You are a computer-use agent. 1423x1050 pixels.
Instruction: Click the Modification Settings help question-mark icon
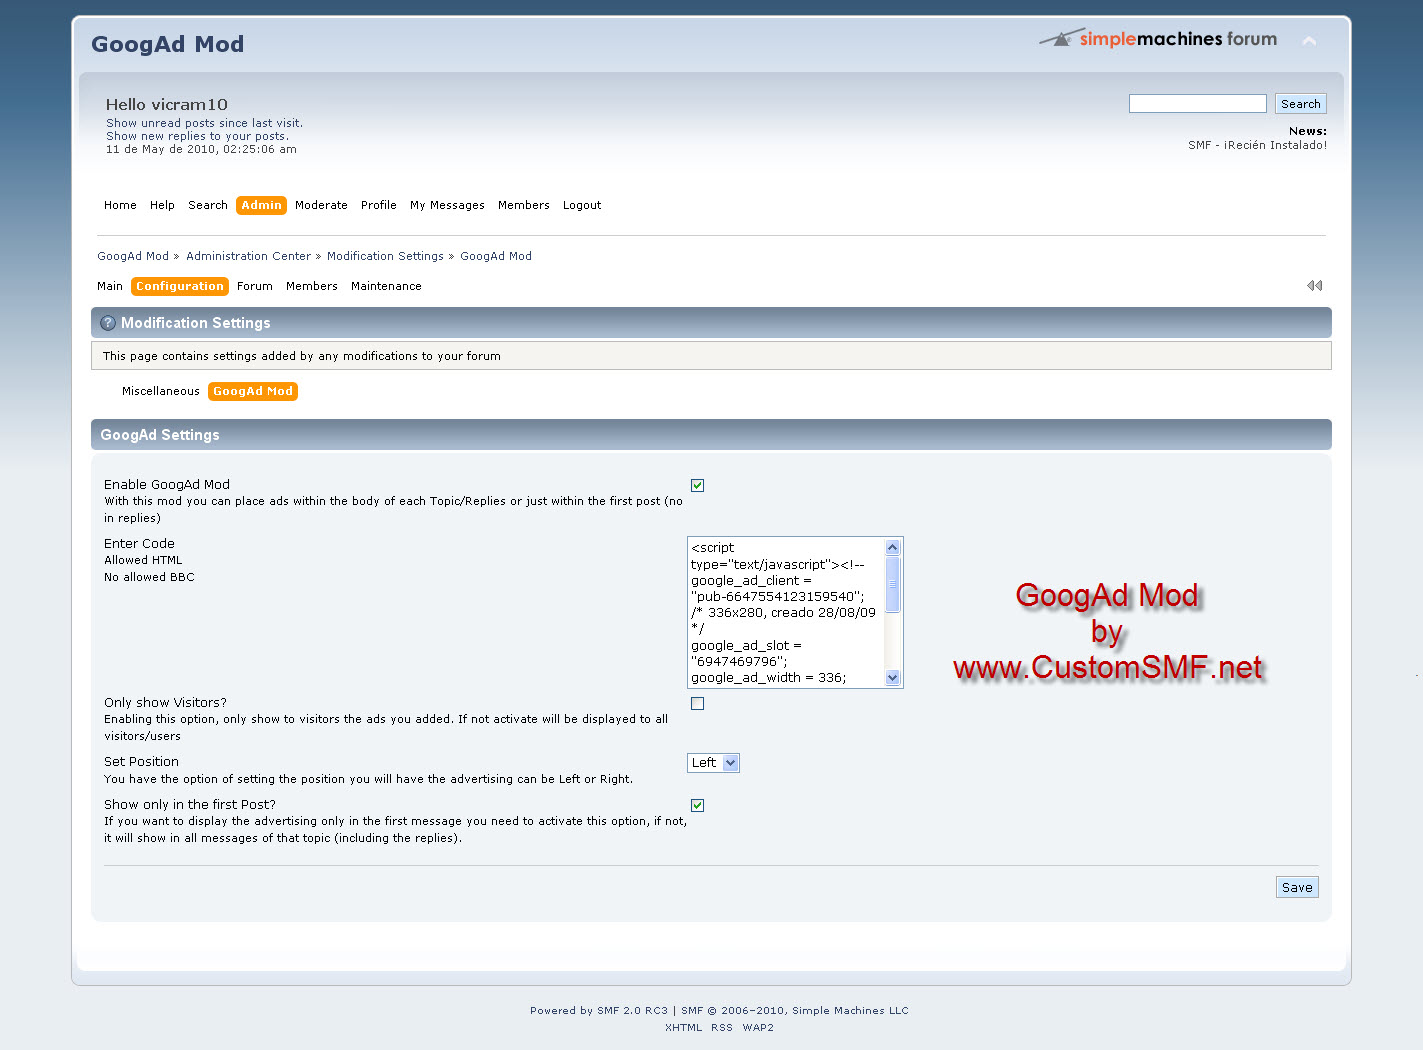coord(108,323)
